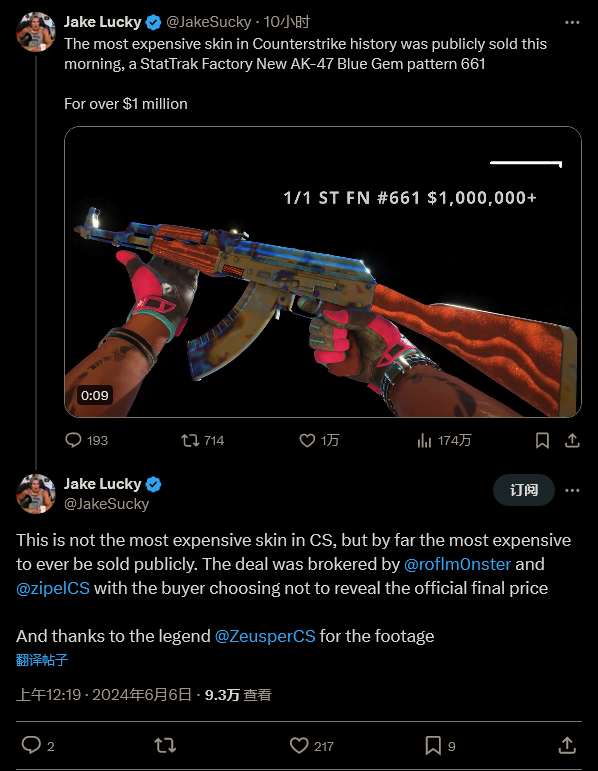Repost the first tweet with 714 reposts
The width and height of the screenshot is (598, 771).
point(190,440)
